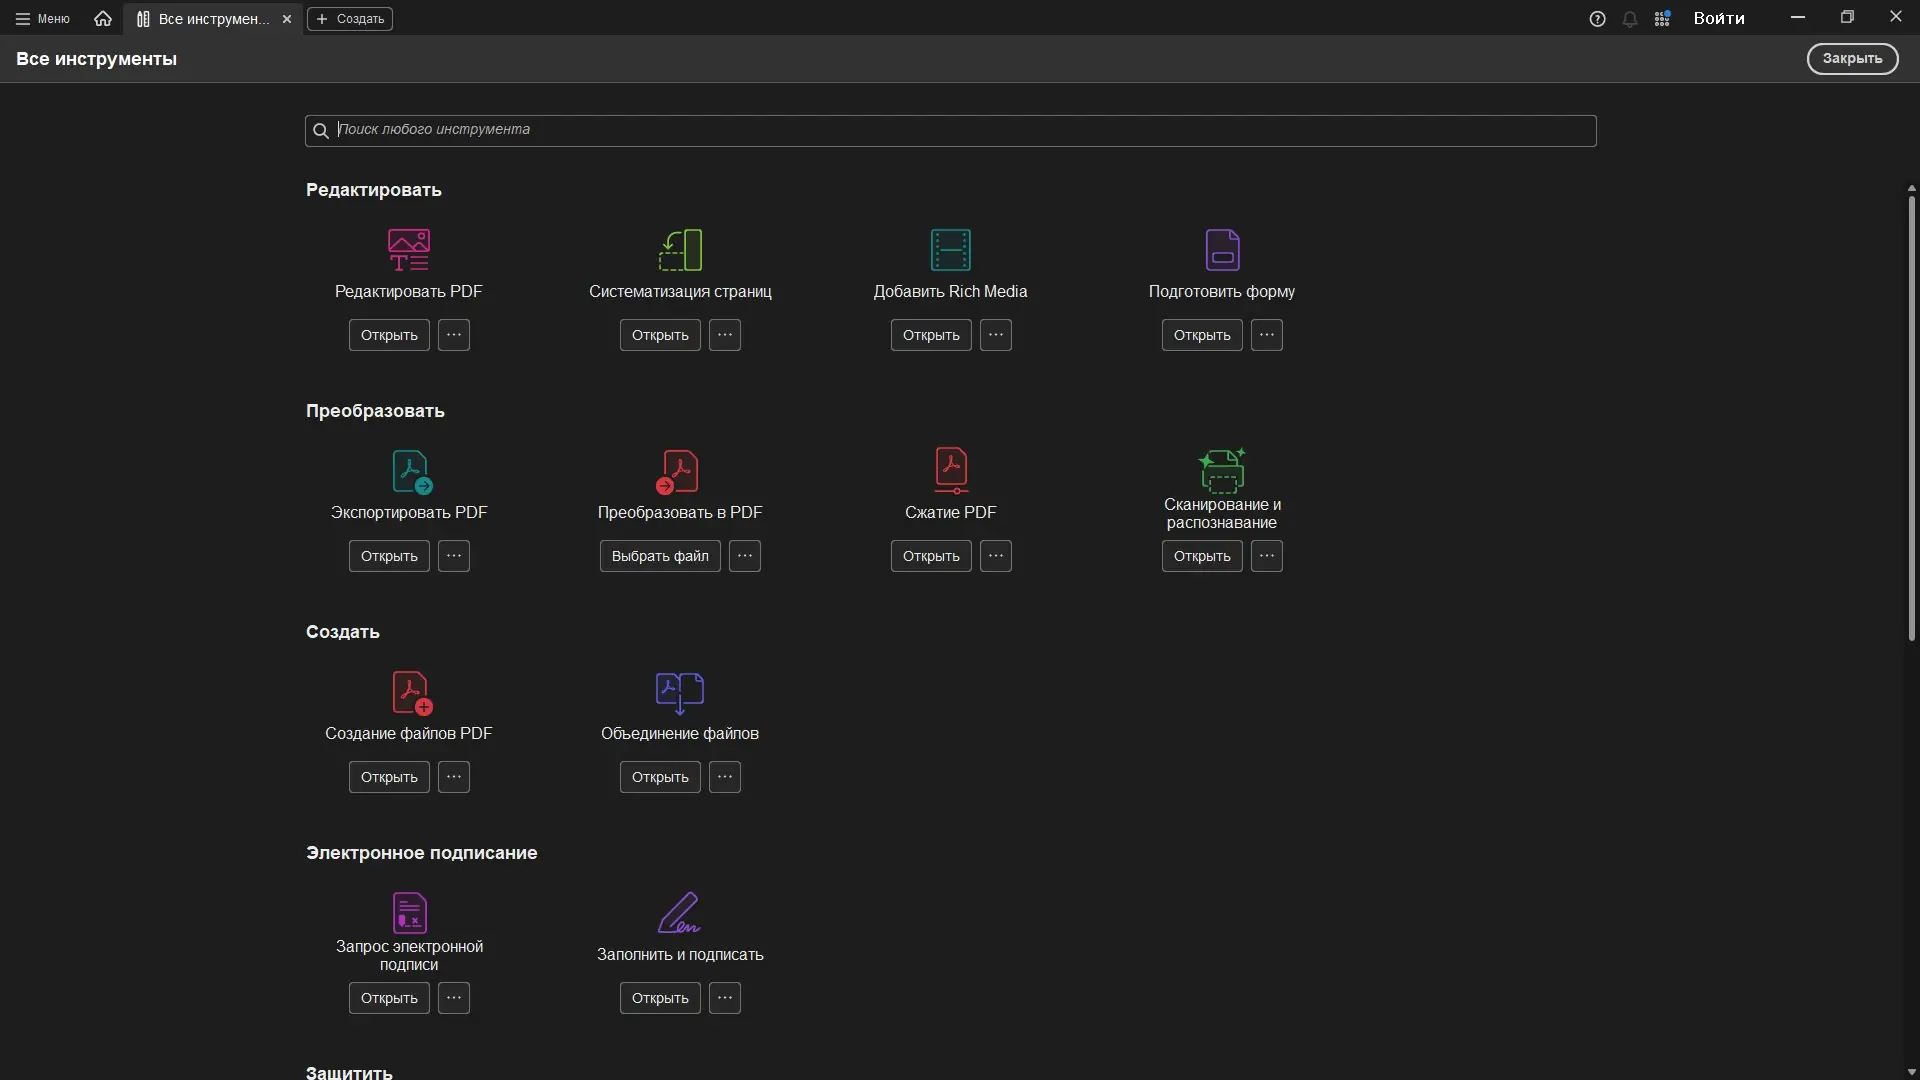Select the Заполнить и подписать pen icon
The height and width of the screenshot is (1080, 1920).
click(679, 912)
